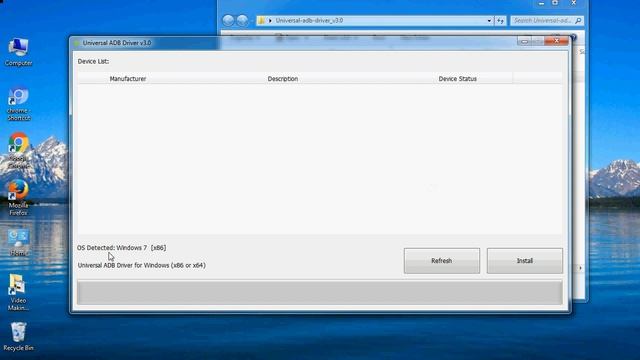Click the 'Device List:' label
Viewport: 640px width, 360px height.
(x=93, y=61)
